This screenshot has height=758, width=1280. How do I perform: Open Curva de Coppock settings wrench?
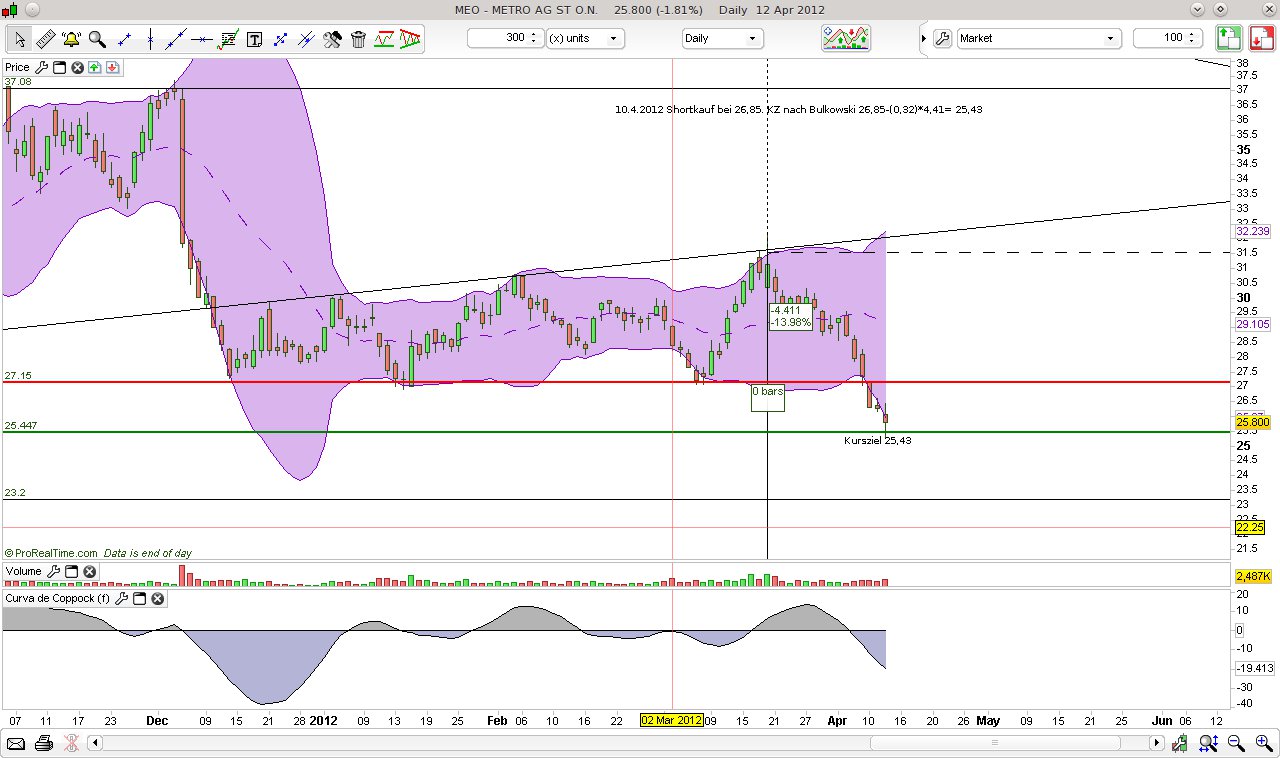click(121, 598)
